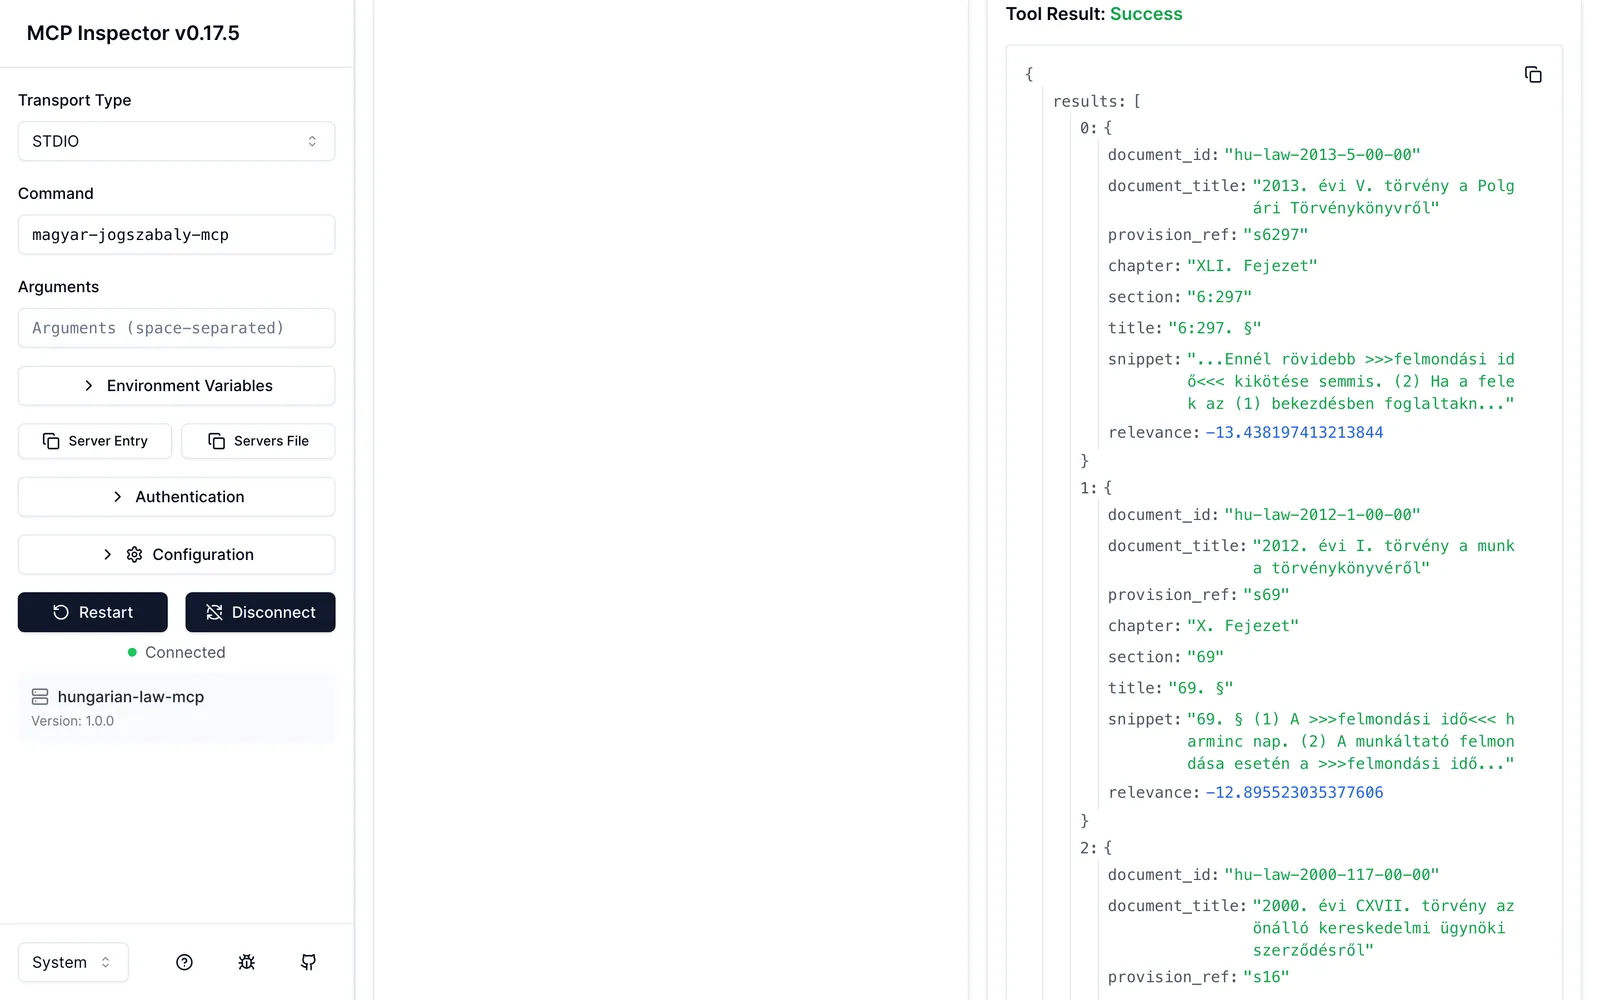Expand the Configuration section
Screen dimensions: 1600x1000
pos(176,555)
